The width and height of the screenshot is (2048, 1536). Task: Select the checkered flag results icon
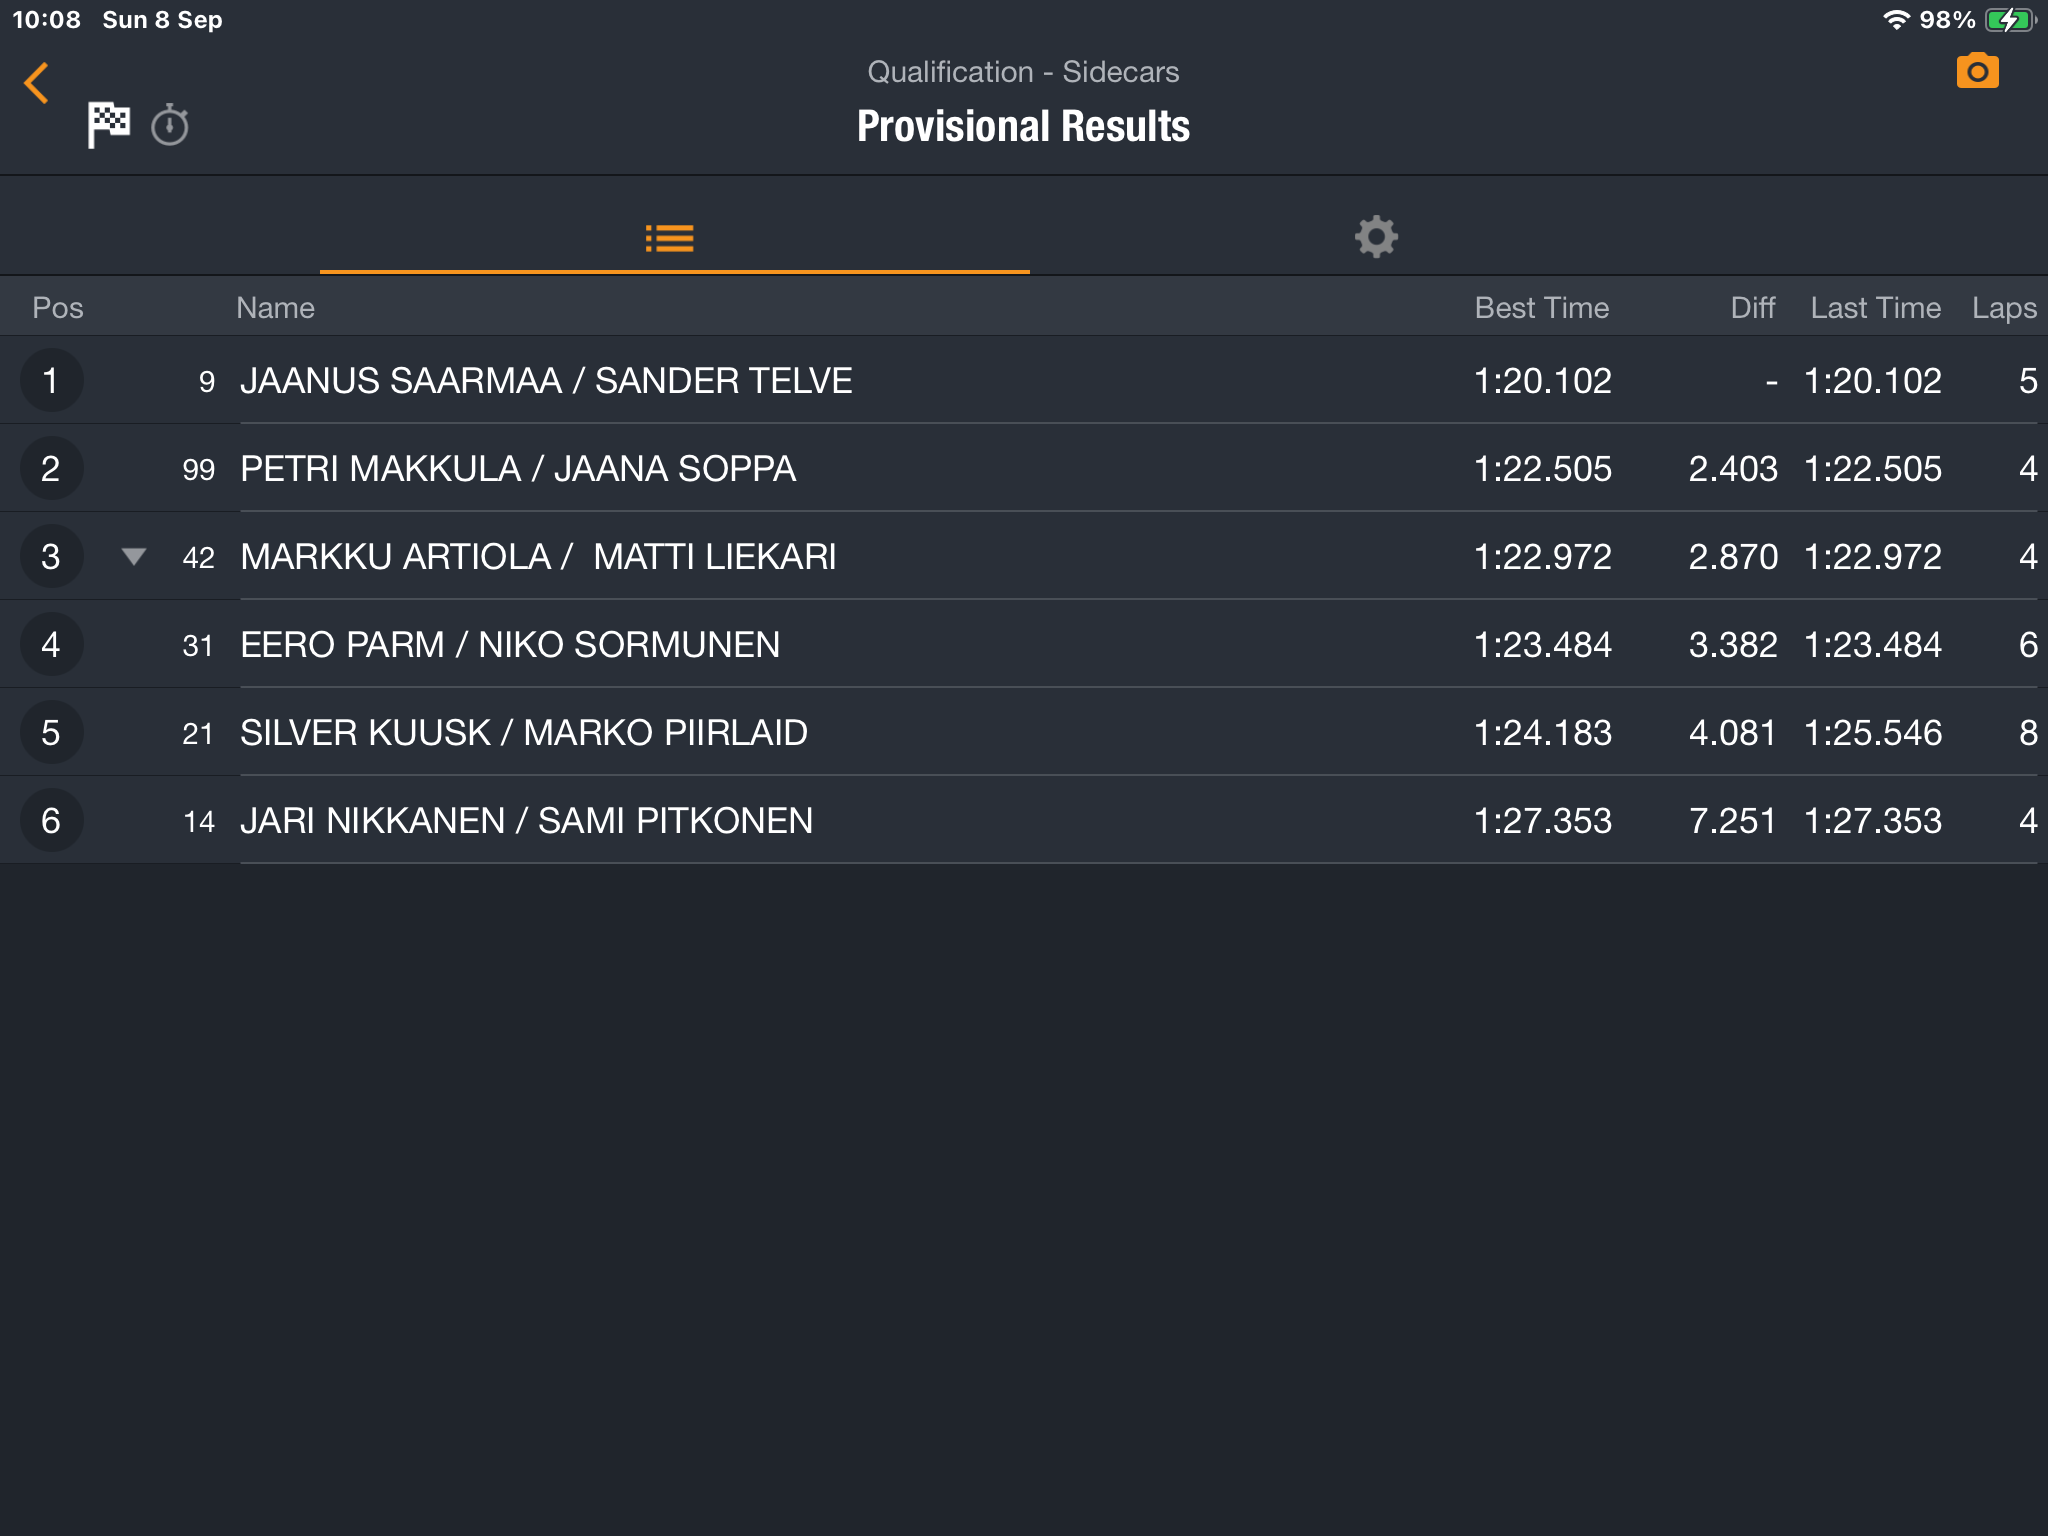click(x=108, y=125)
